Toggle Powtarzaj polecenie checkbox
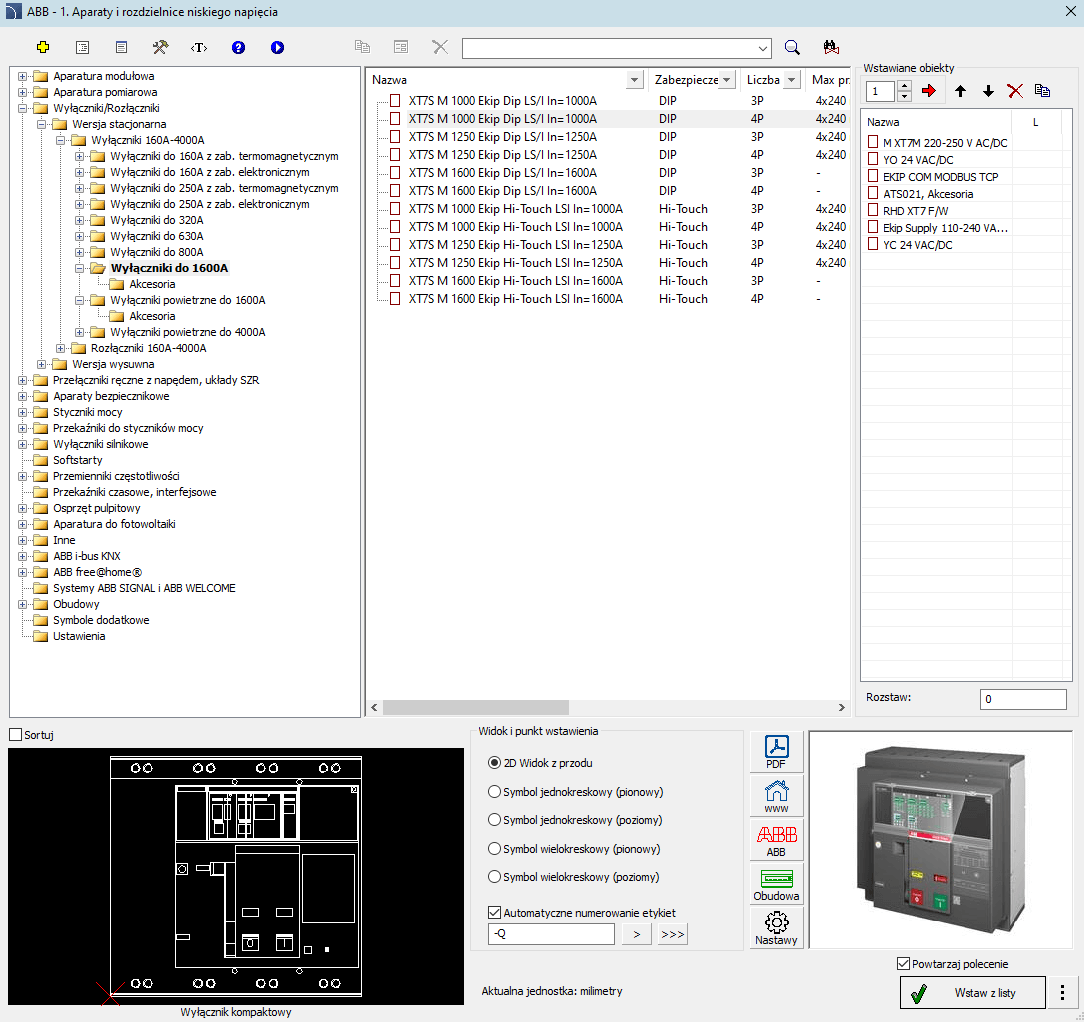 [903, 964]
